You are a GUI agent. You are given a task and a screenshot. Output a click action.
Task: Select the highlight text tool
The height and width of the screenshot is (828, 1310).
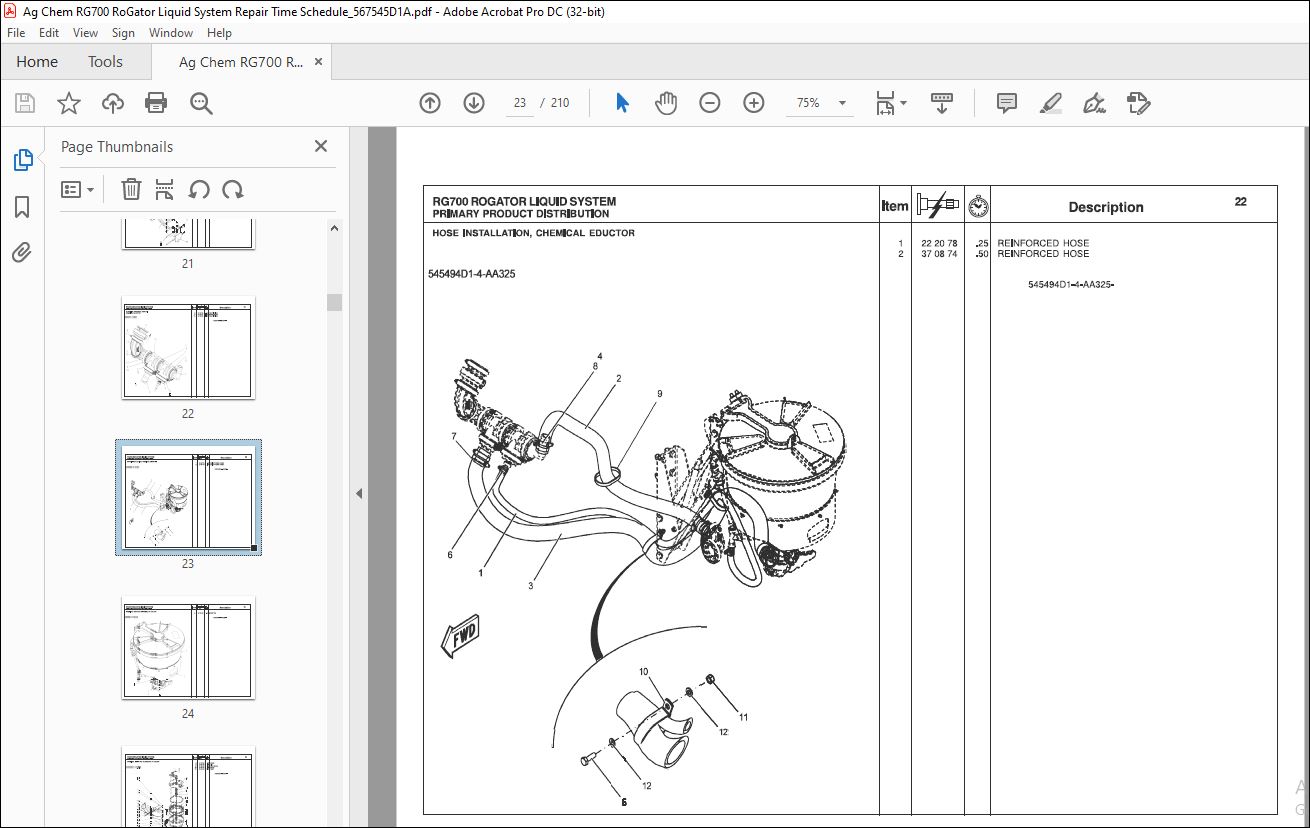point(1050,103)
